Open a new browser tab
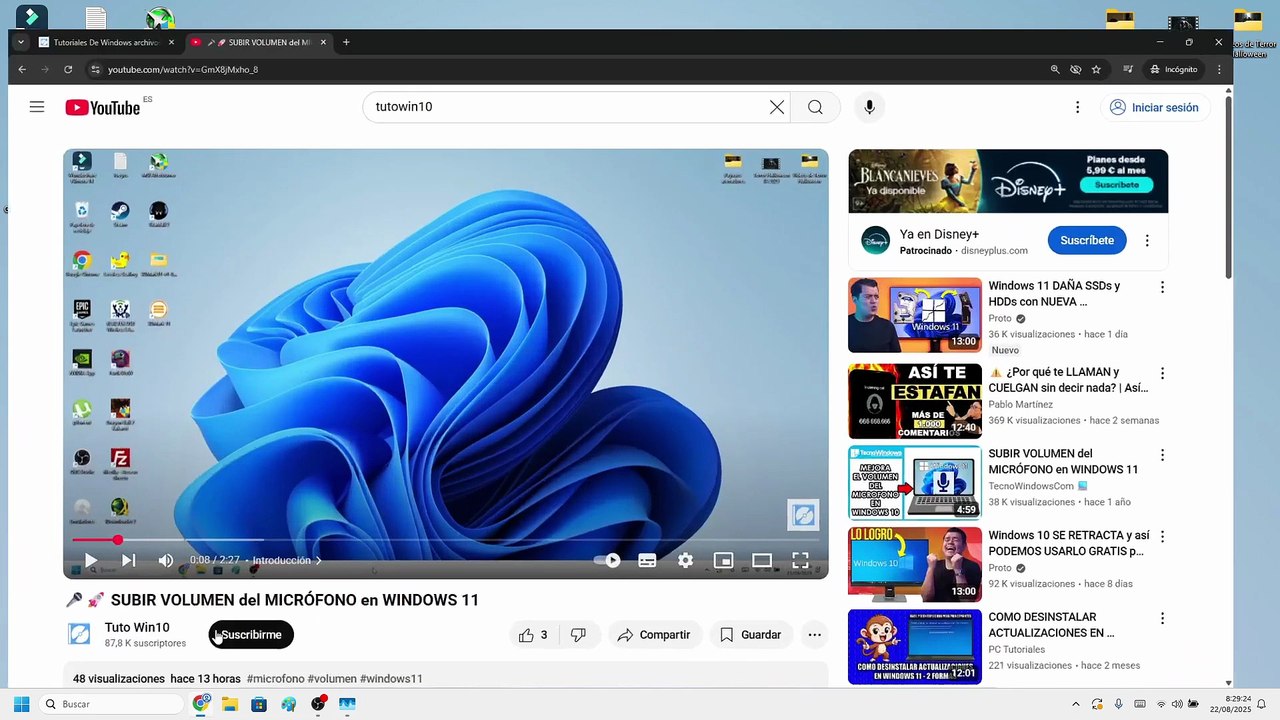The height and width of the screenshot is (720, 1280). [346, 42]
